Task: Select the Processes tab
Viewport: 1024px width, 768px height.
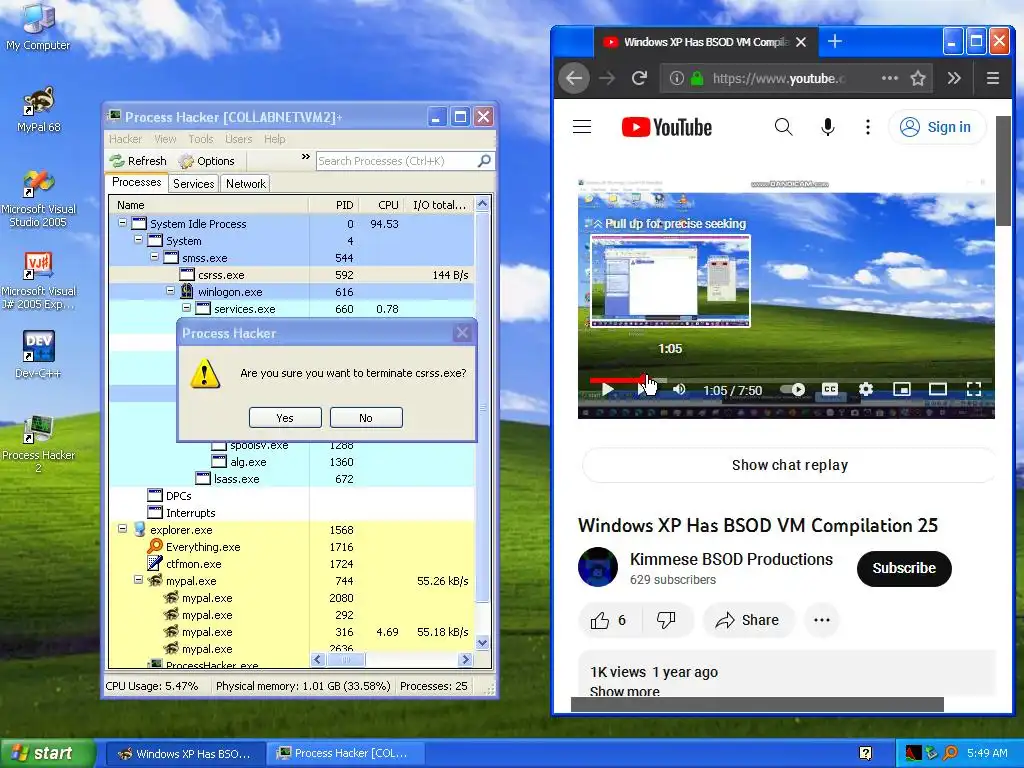Action: tap(136, 182)
